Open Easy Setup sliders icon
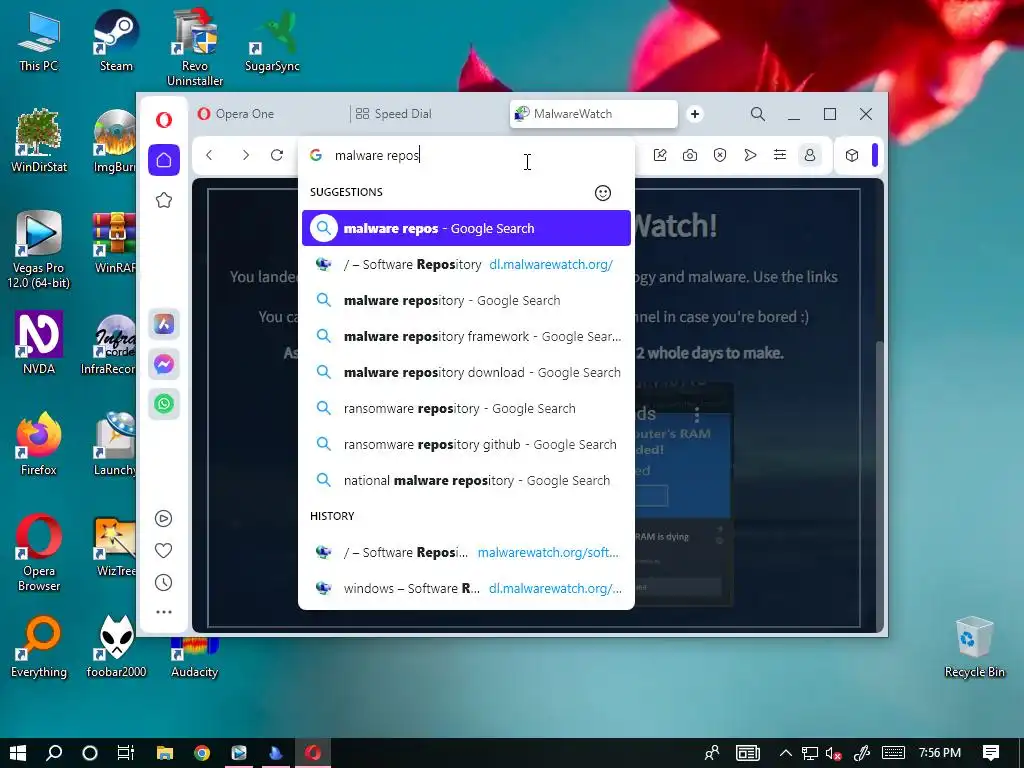Viewport: 1024px width, 768px height. tap(780, 155)
